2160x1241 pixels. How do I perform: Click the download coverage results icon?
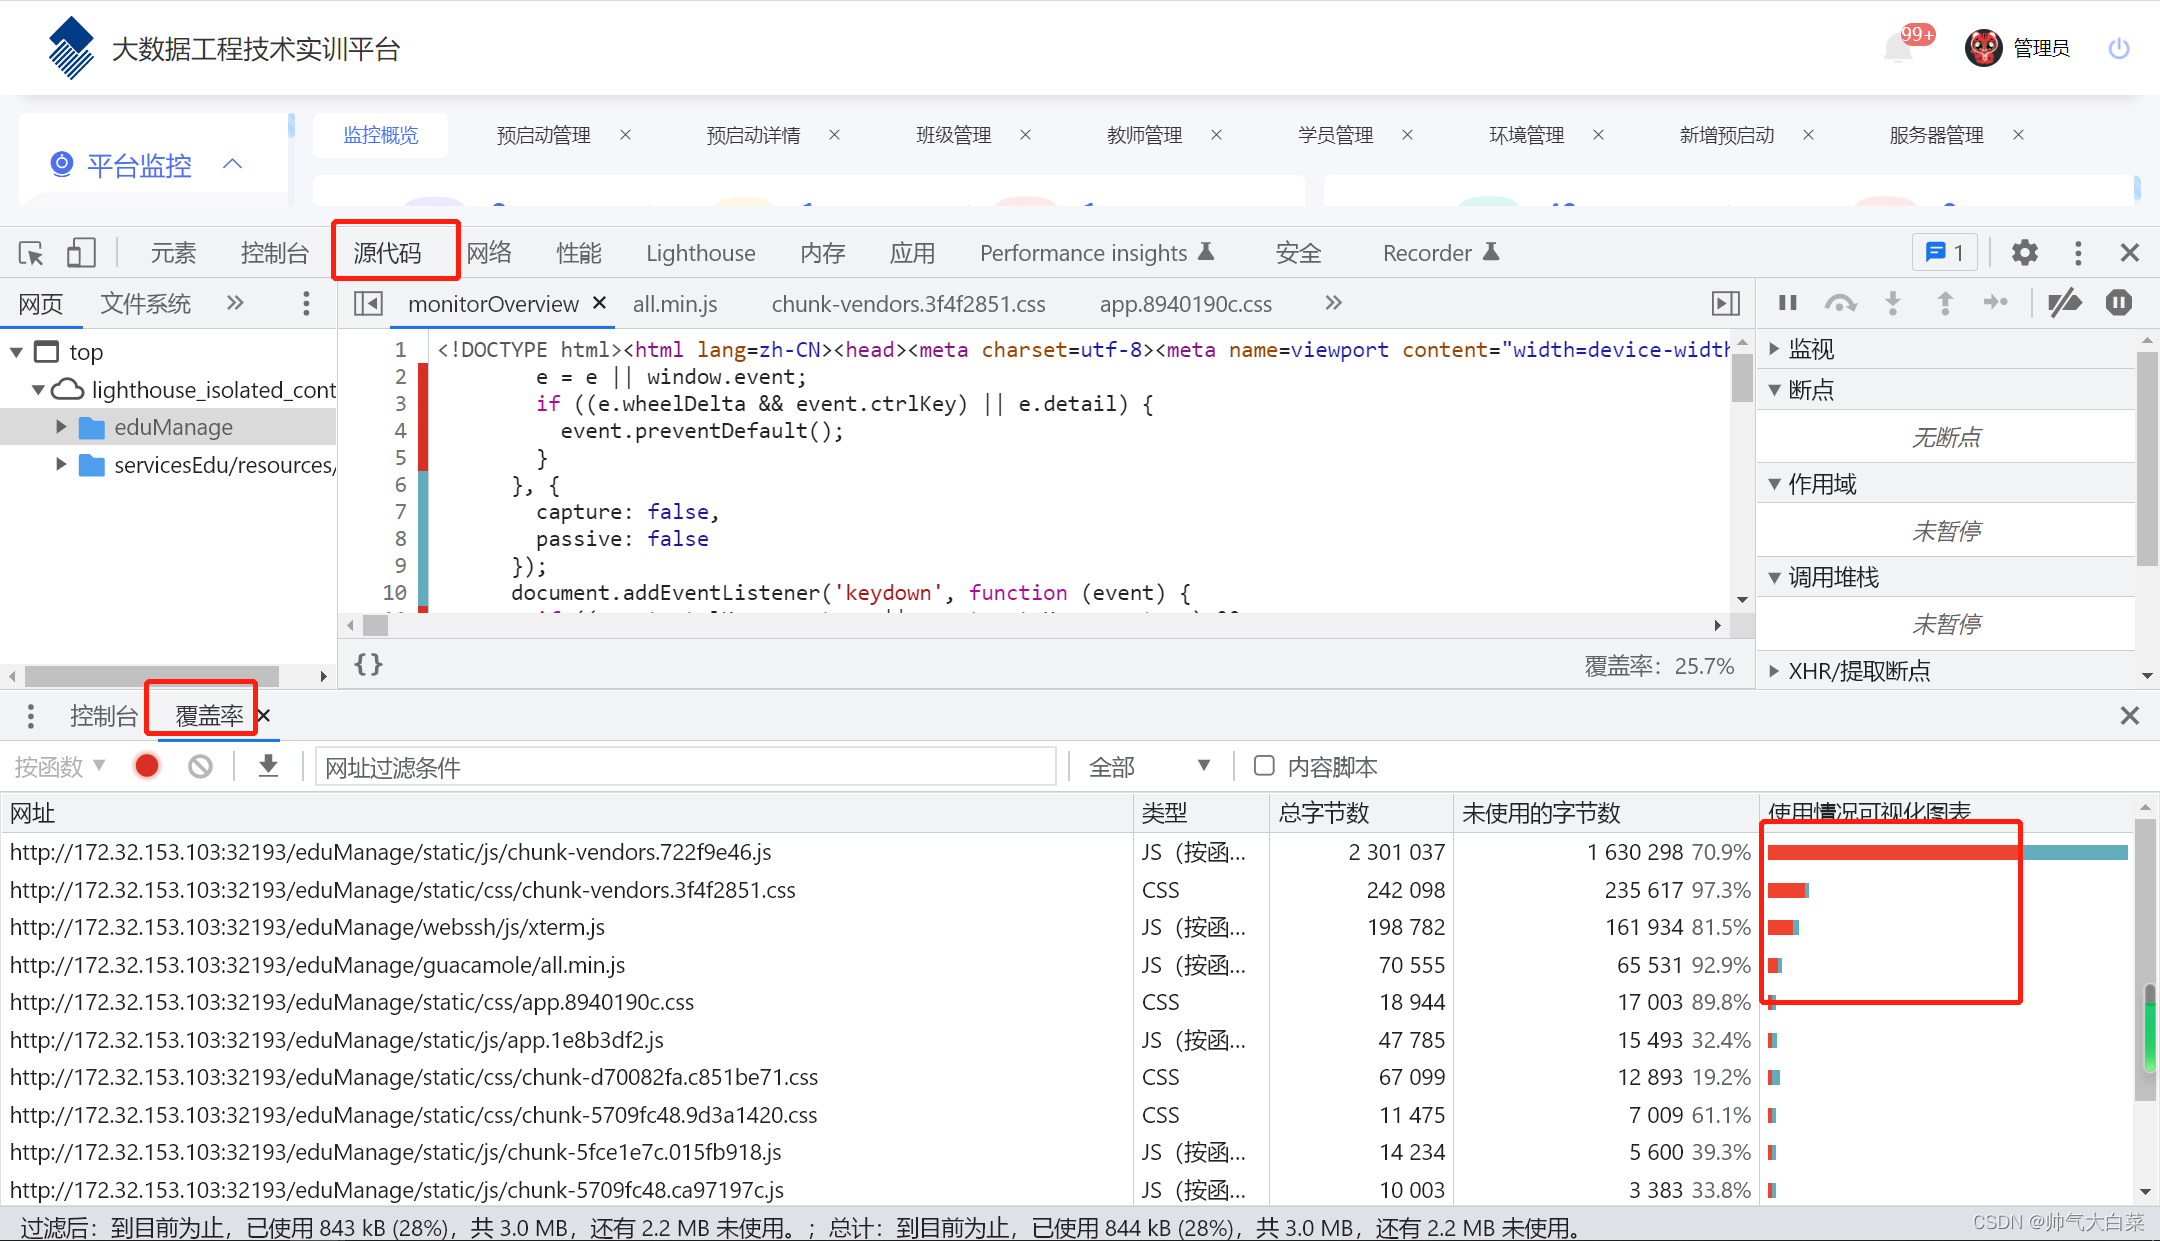pos(269,768)
